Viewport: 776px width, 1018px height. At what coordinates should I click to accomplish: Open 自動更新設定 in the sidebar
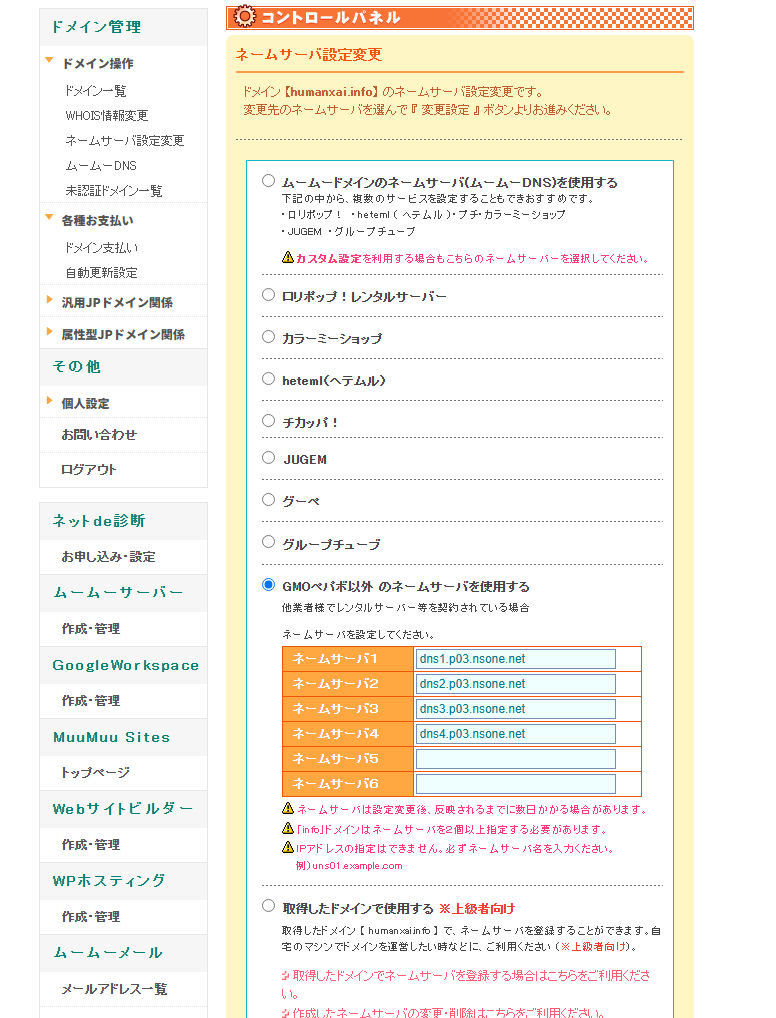[x=101, y=272]
